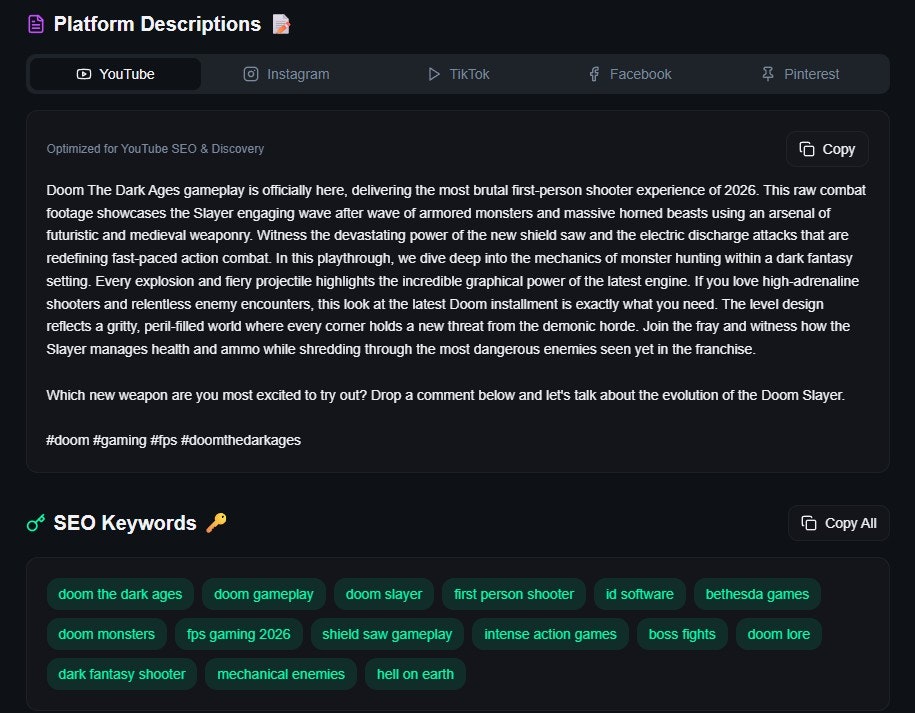915x713 pixels.
Task: Switch to the Facebook tab
Action: [630, 74]
